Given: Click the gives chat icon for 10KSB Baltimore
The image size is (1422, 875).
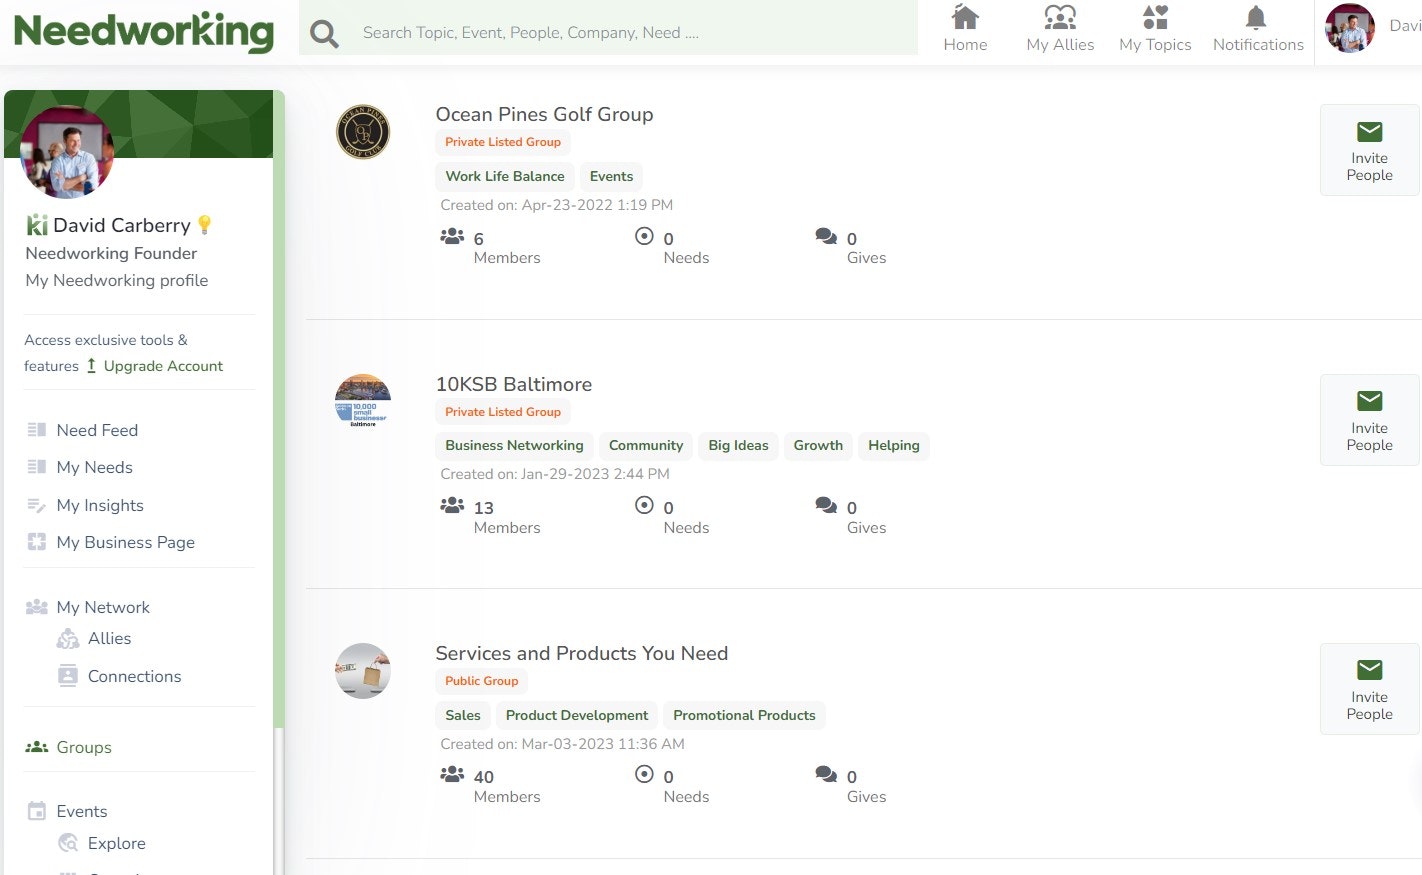Looking at the screenshot, I should pyautogui.click(x=826, y=506).
